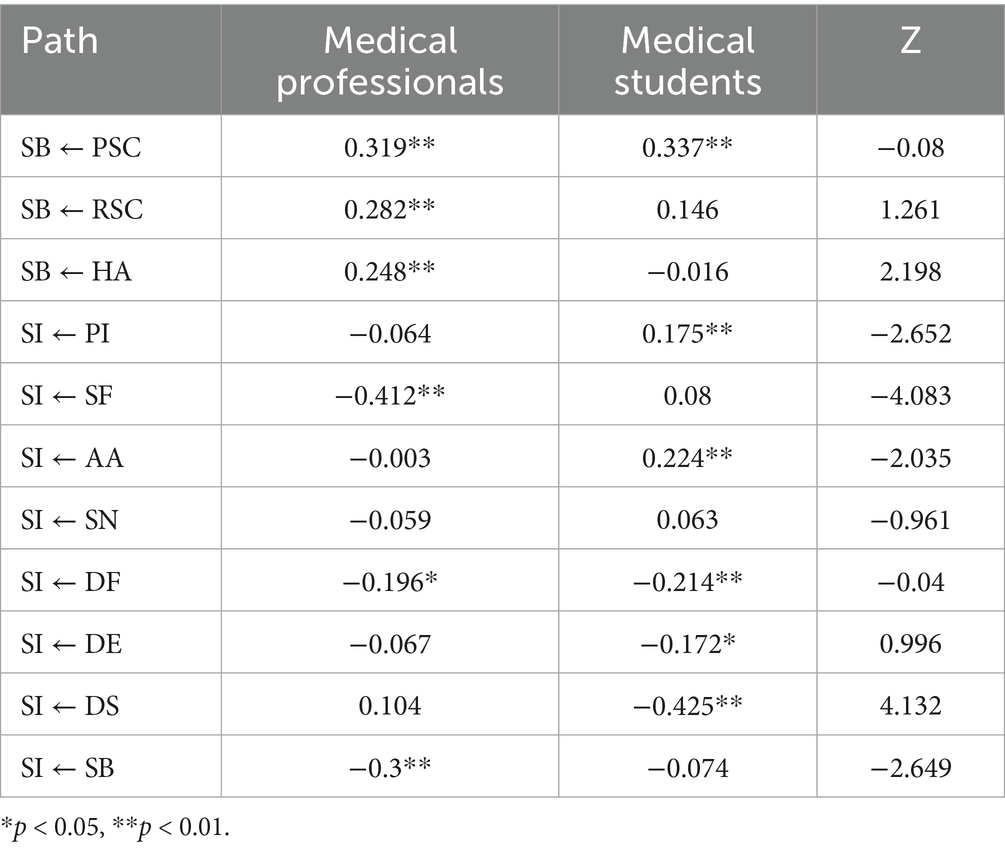Click the −0.196* cell in SI ← DF row
Image resolution: width=1005 pixels, height=851 pixels.
[390, 580]
